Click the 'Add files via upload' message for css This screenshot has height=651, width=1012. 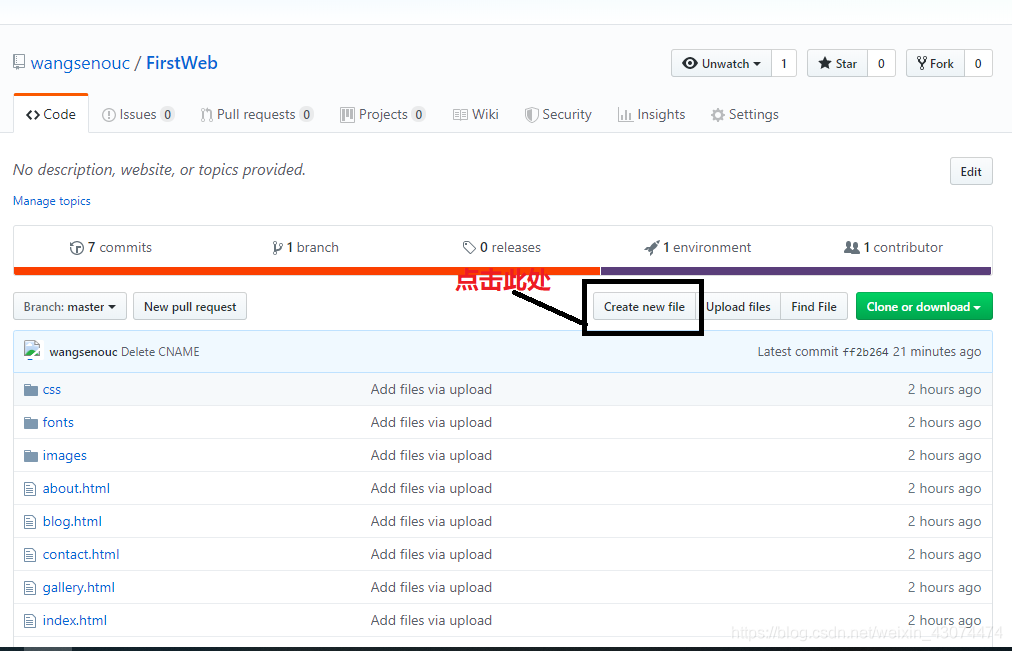[x=431, y=390]
